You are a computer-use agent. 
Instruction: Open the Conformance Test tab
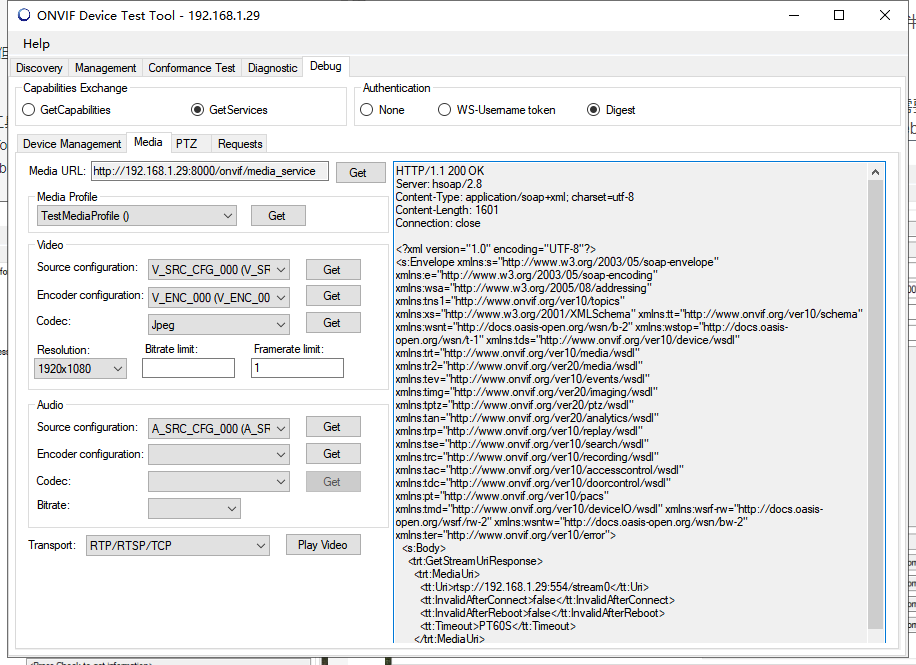(x=192, y=68)
